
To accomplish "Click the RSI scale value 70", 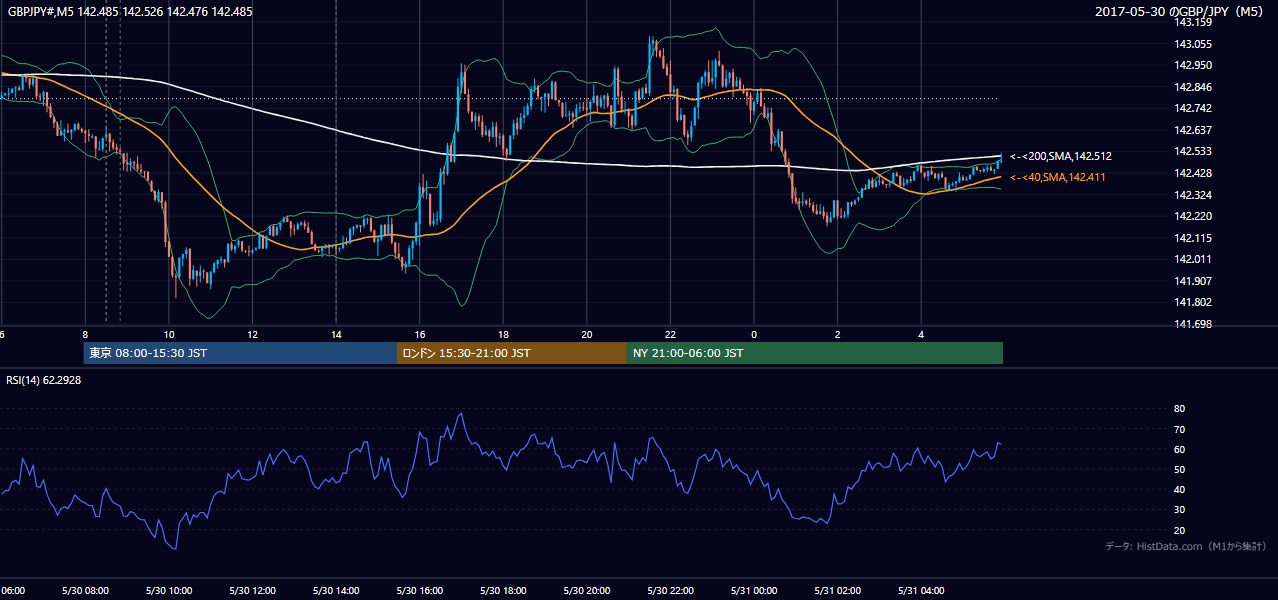I will (1179, 429).
